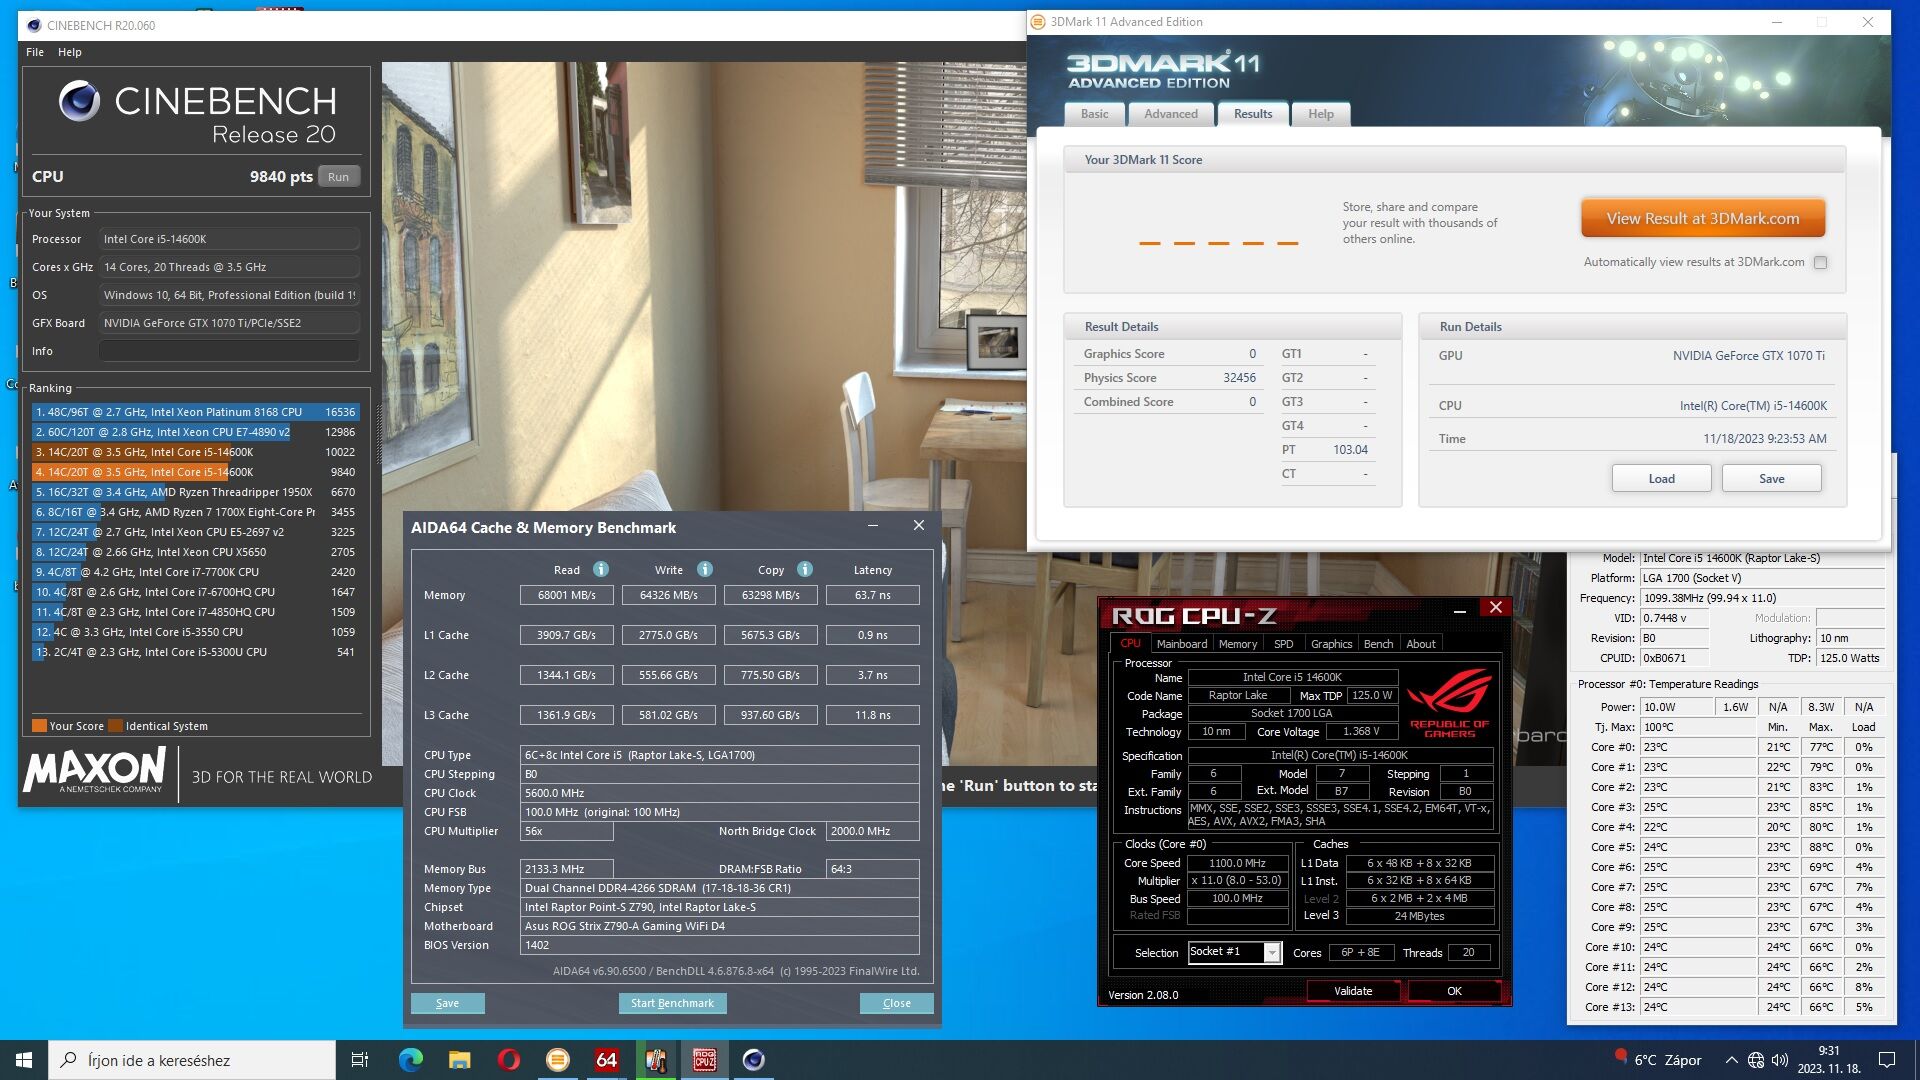
Task: Click the Memory Read value 68001 MB/s
Action: pyautogui.click(x=566, y=595)
